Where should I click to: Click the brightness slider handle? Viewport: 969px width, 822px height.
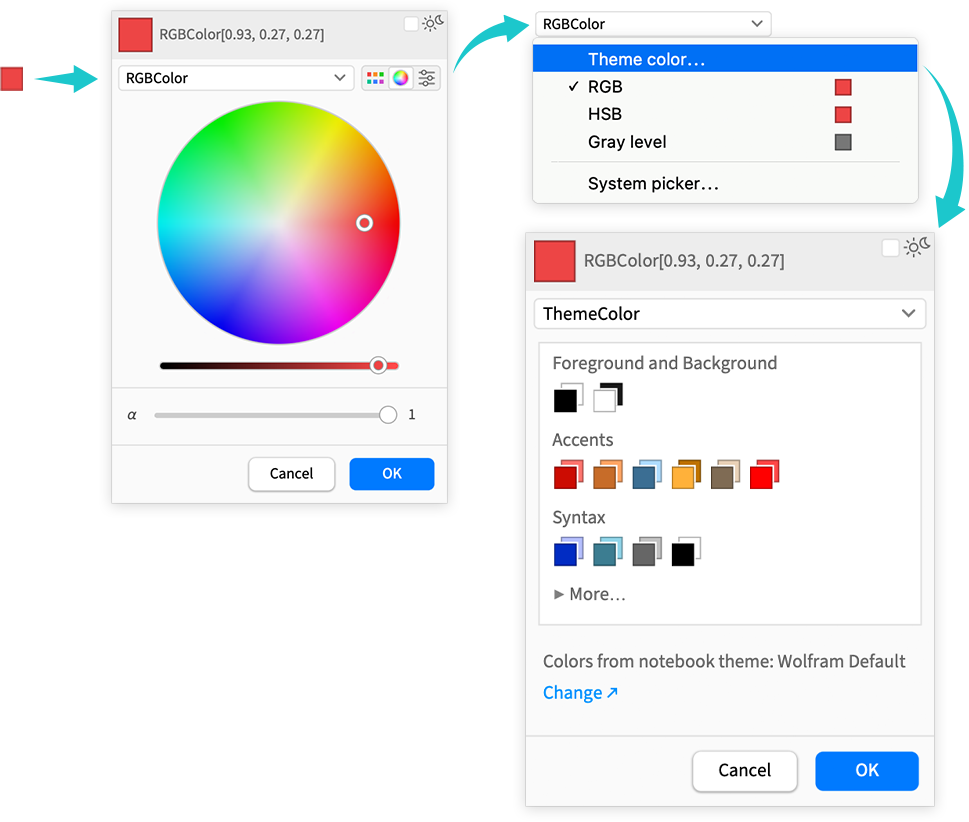click(x=378, y=365)
